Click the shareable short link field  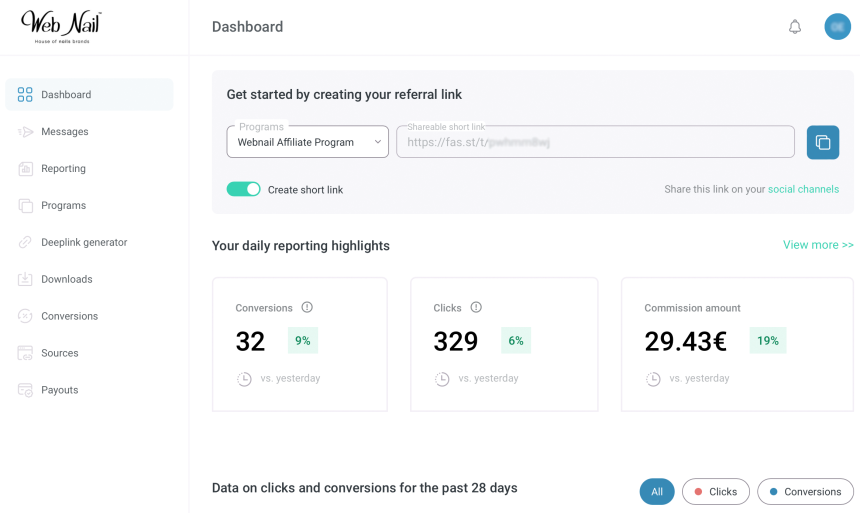point(595,142)
